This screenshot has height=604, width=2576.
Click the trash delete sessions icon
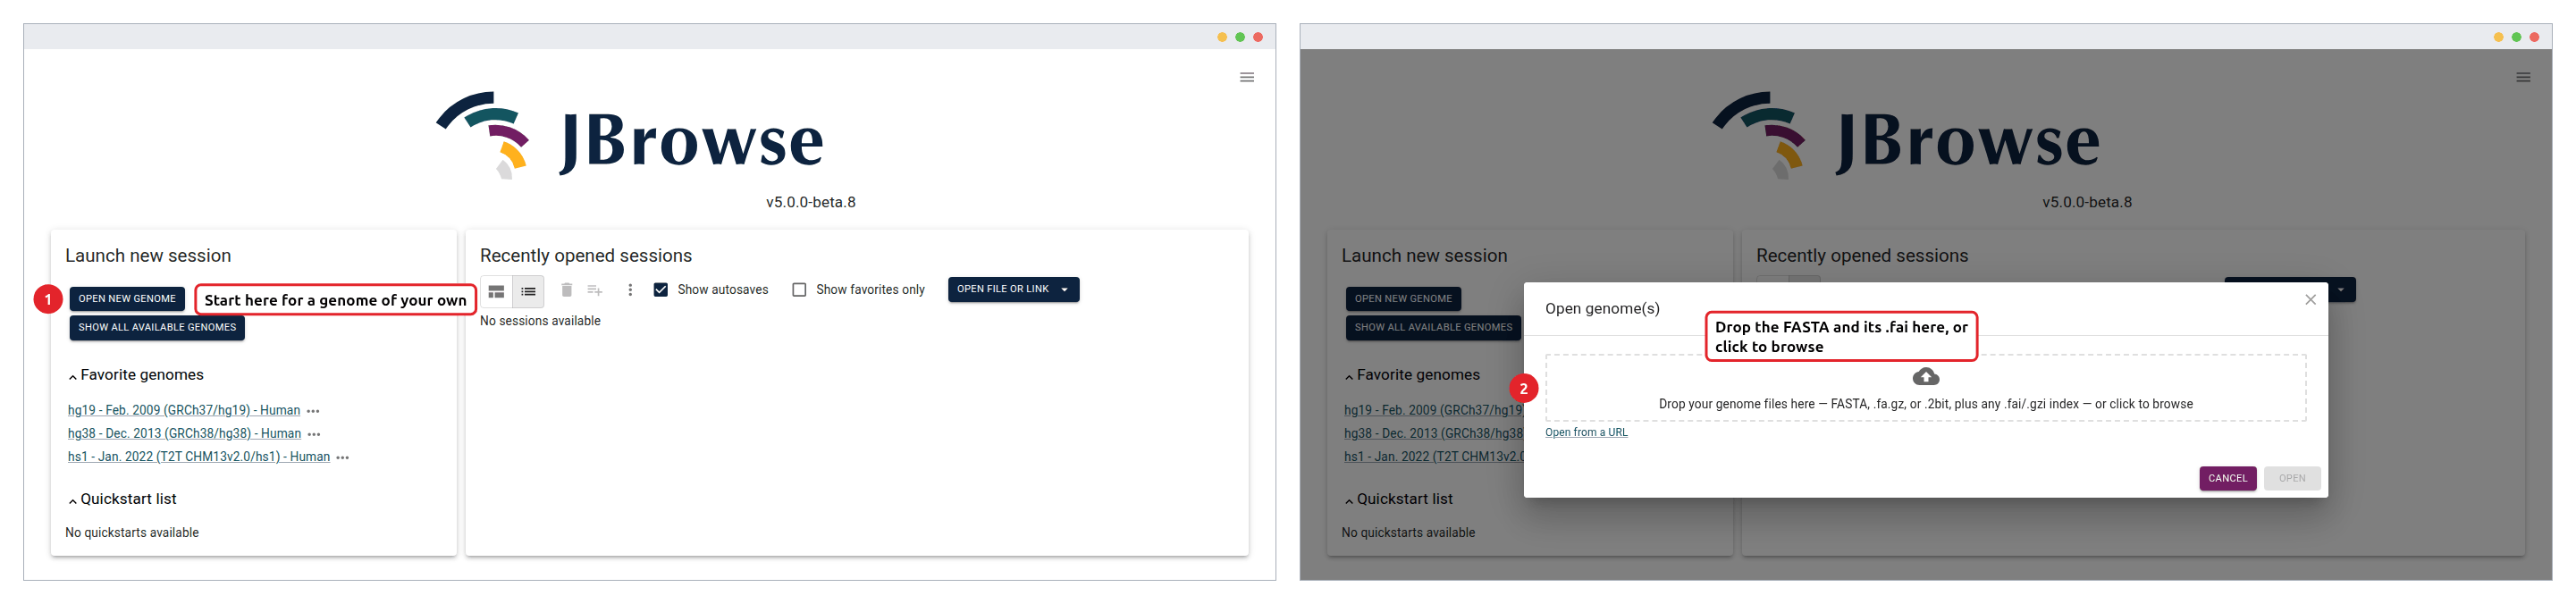[566, 290]
